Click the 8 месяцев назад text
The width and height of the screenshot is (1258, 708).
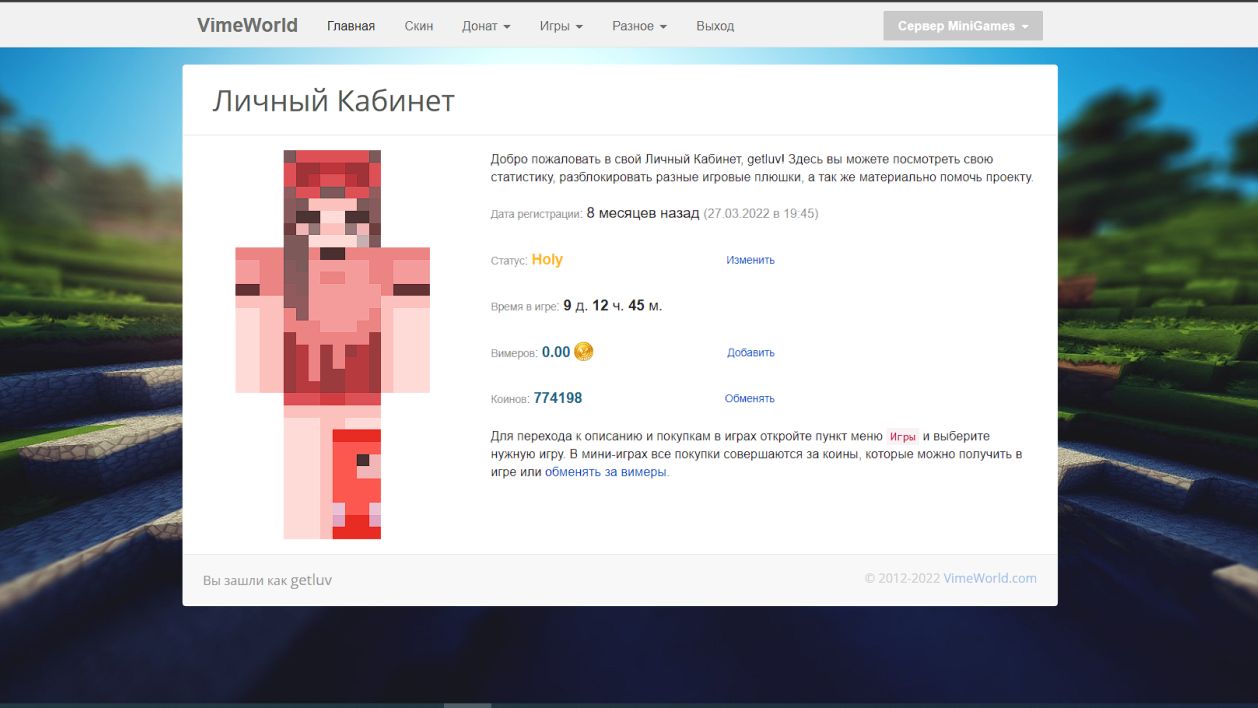pyautogui.click(x=643, y=214)
